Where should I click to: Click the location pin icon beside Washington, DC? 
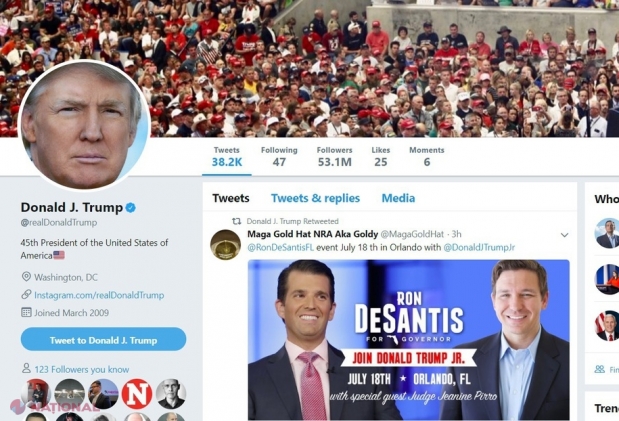(26, 276)
